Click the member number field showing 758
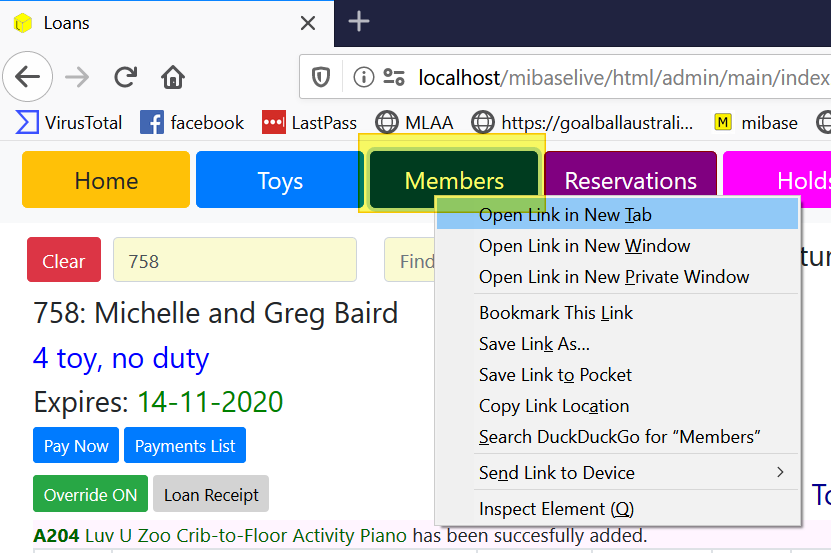The image size is (831, 553). (234, 261)
